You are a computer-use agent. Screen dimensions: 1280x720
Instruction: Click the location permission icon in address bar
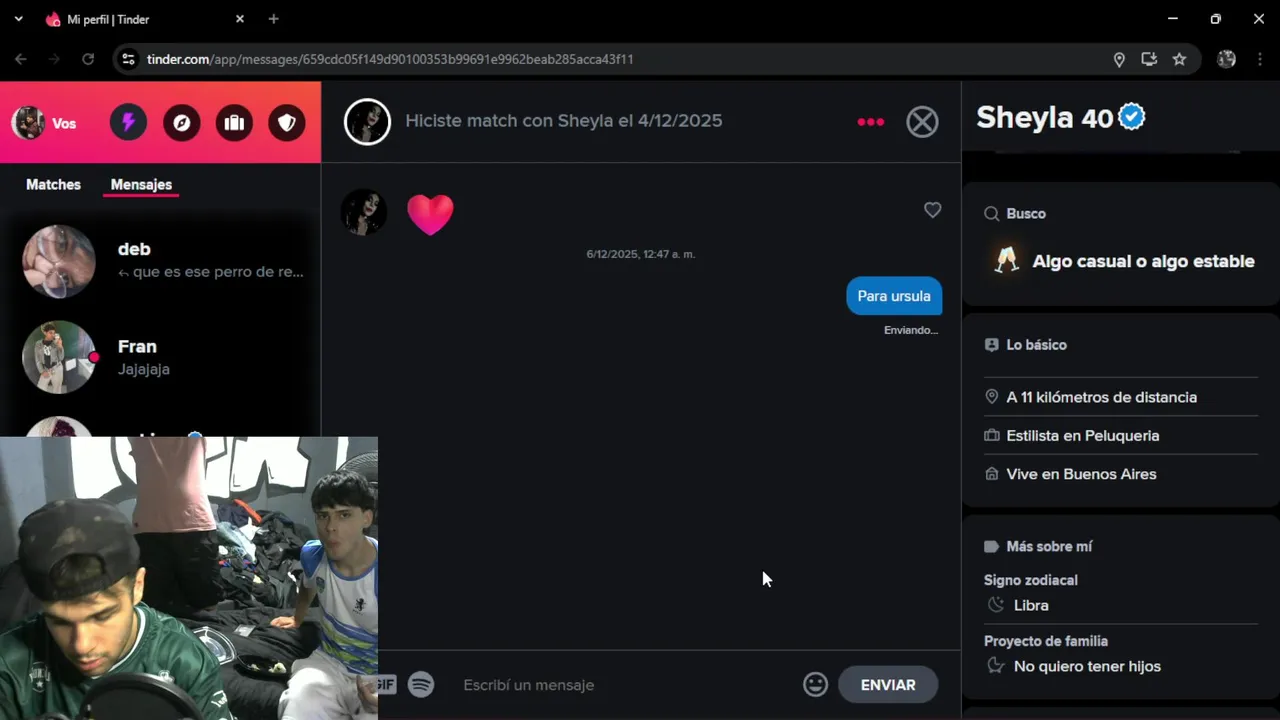point(1119,59)
